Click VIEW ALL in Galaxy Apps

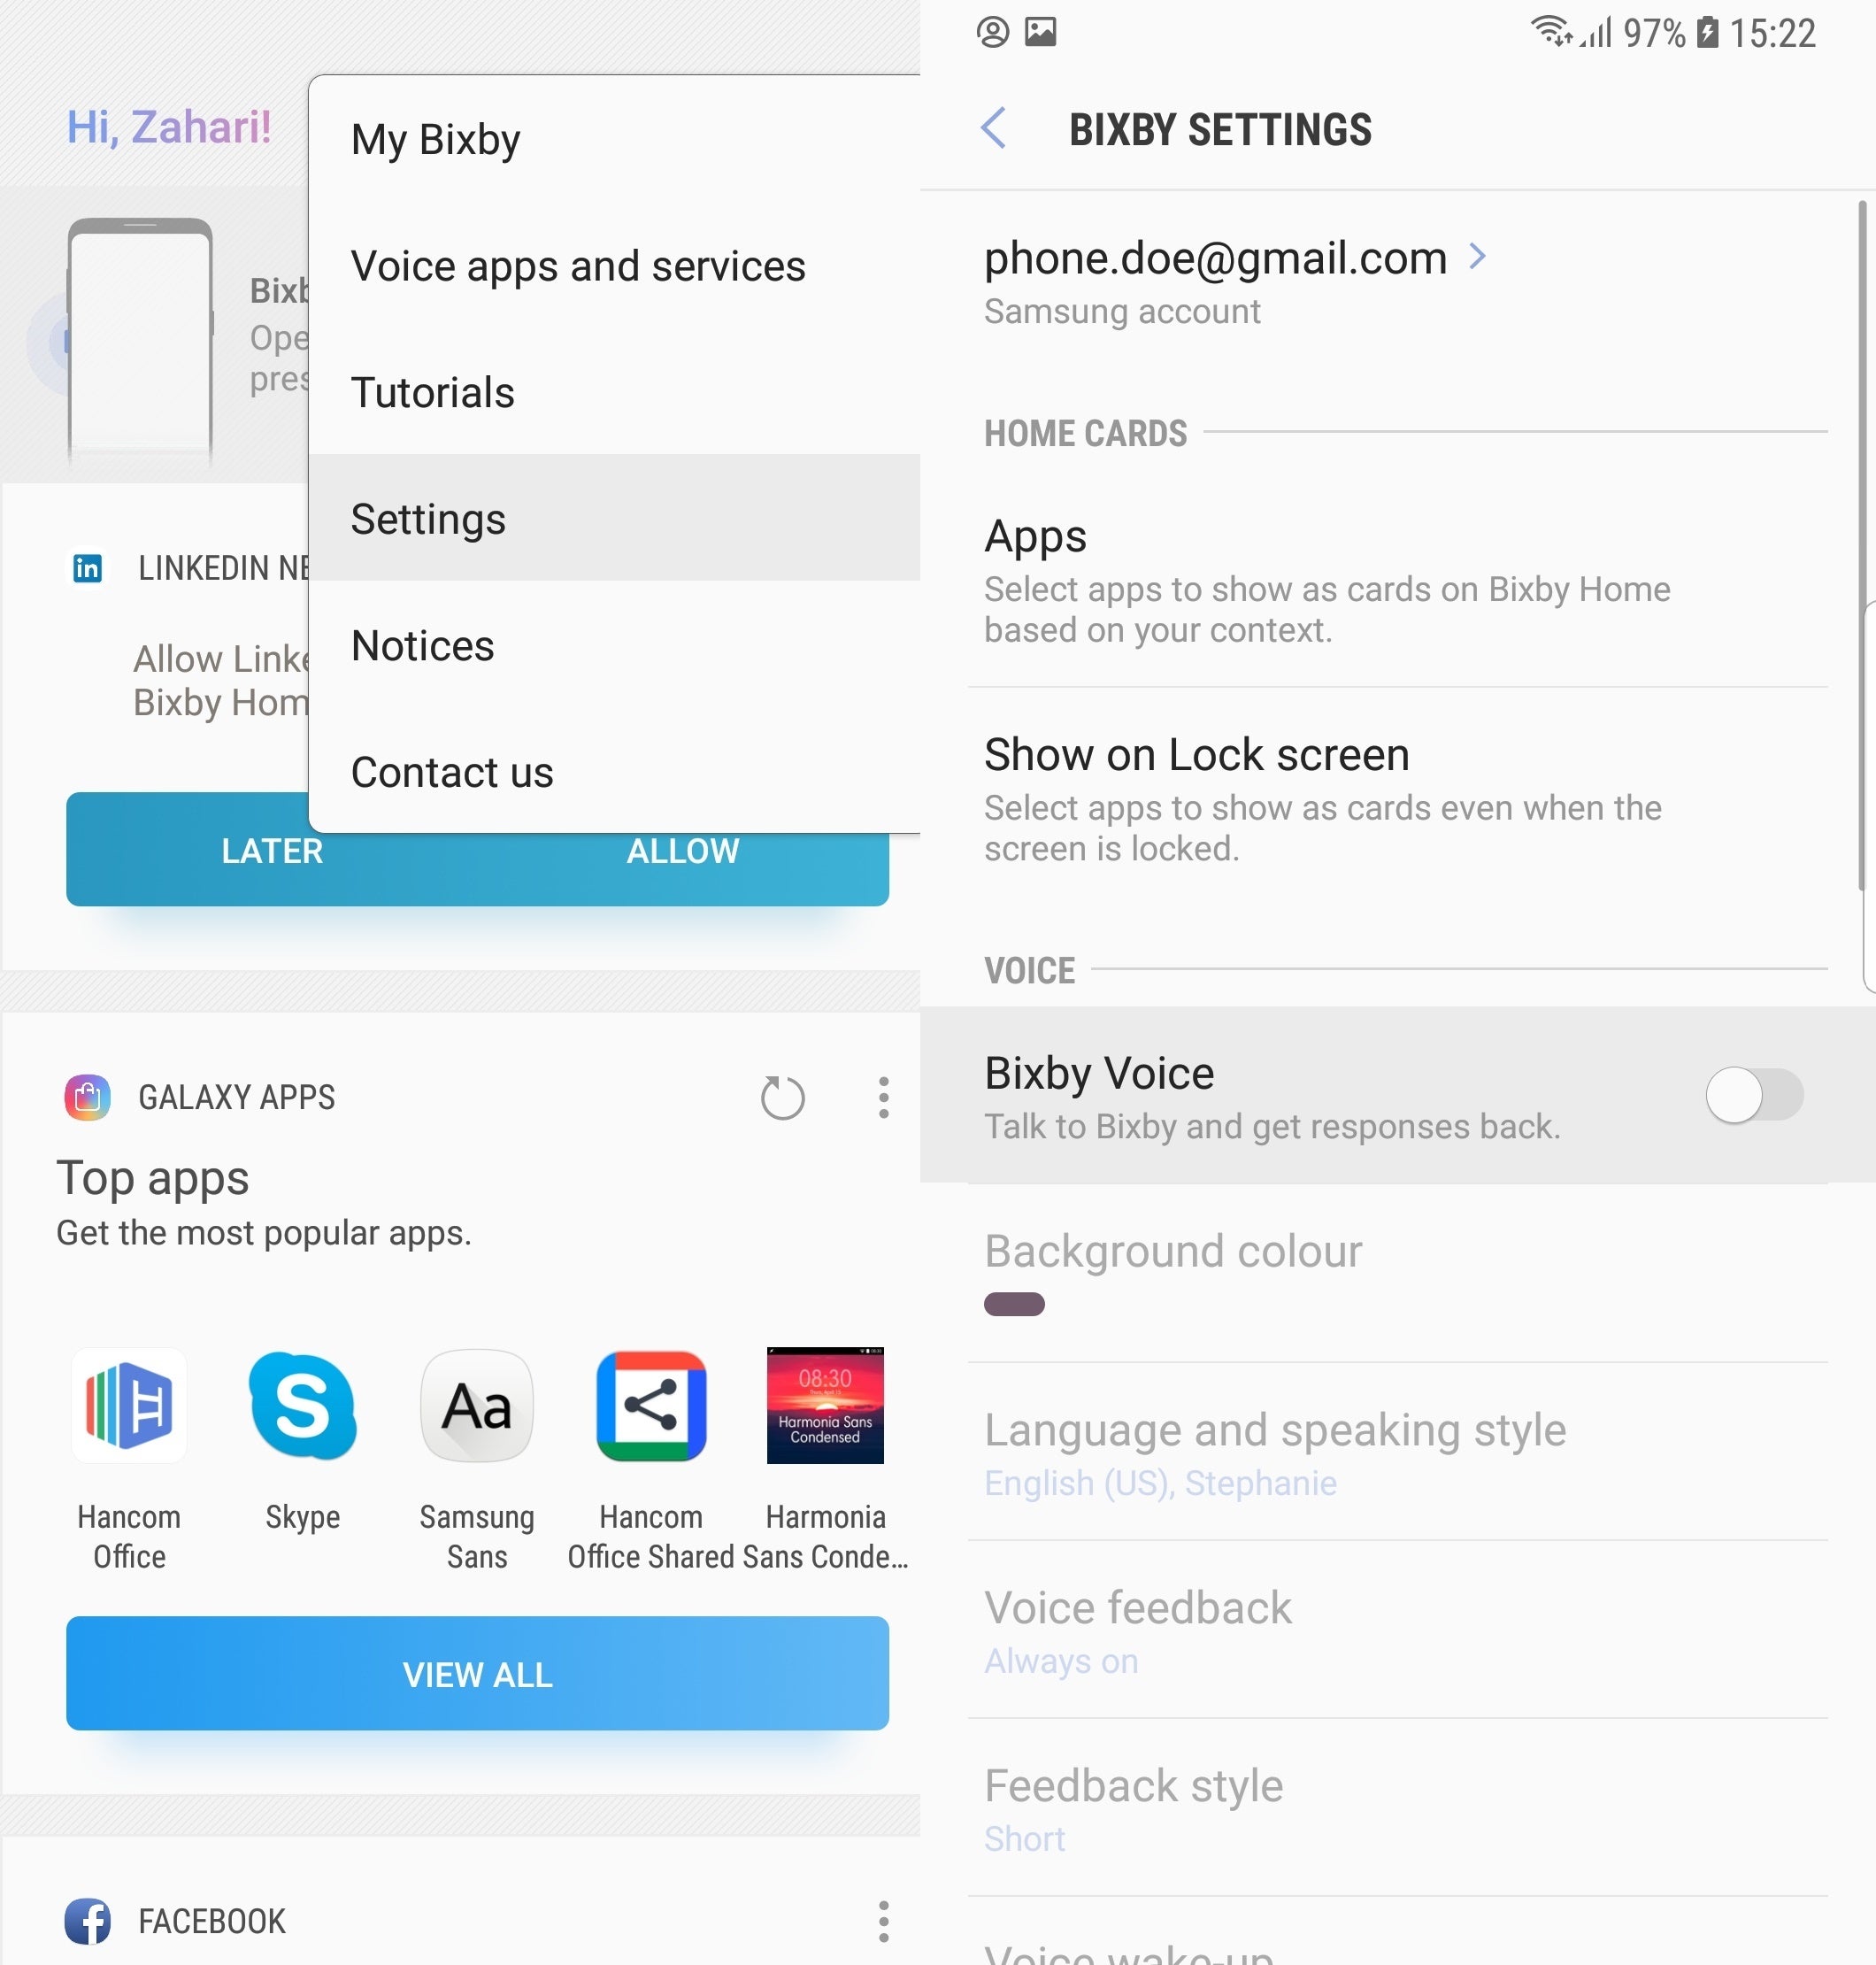475,1672
